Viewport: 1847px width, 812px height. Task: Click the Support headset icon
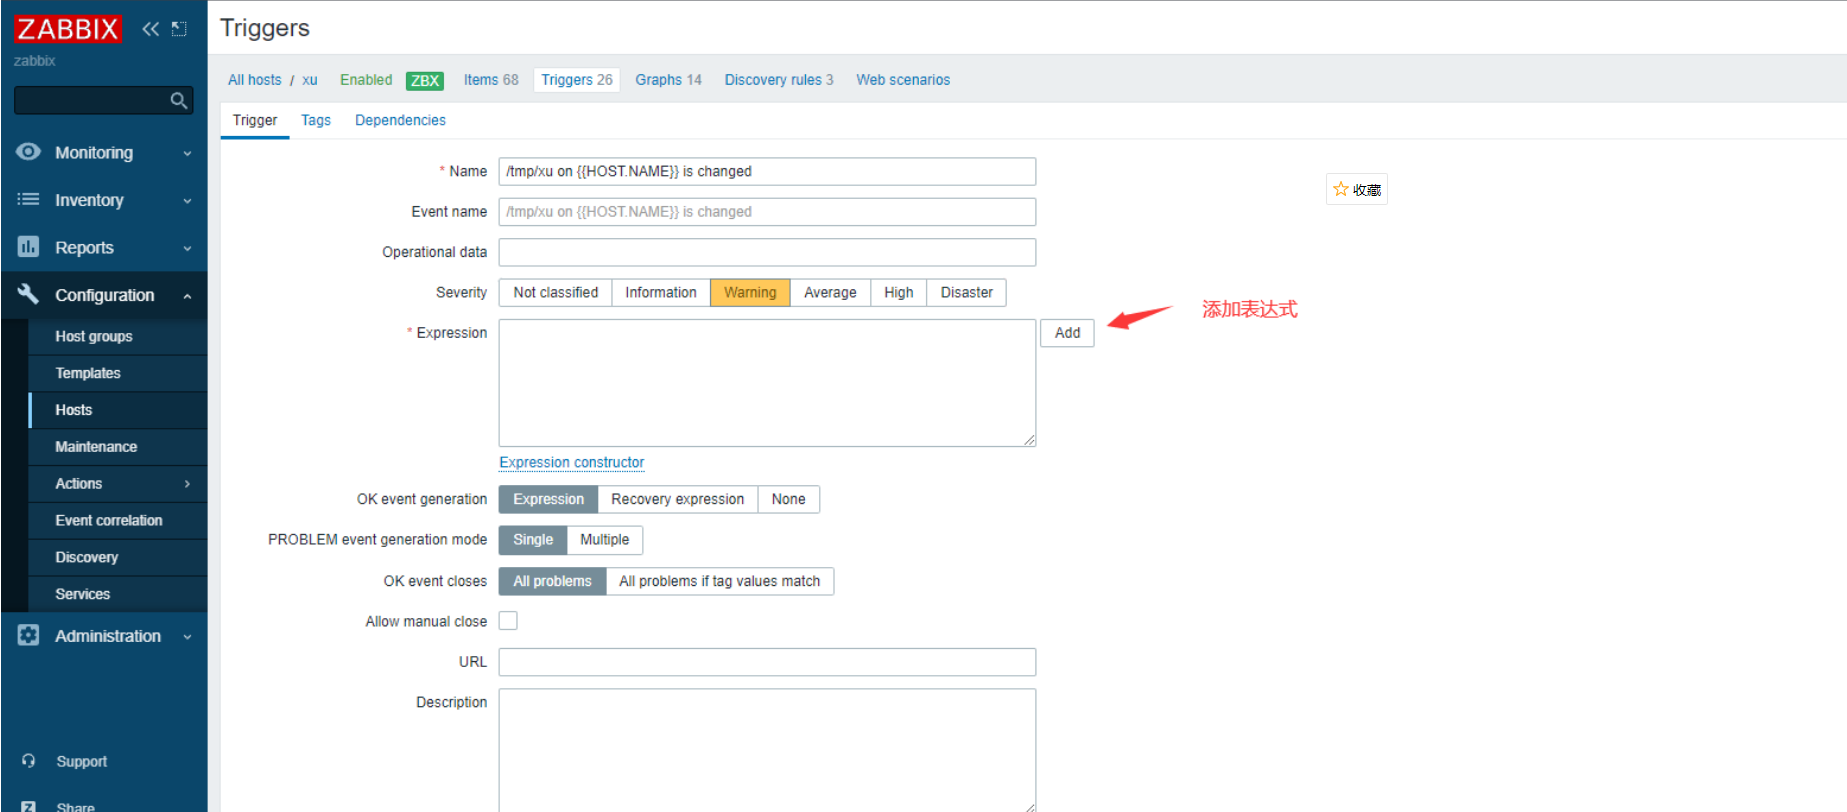[29, 761]
